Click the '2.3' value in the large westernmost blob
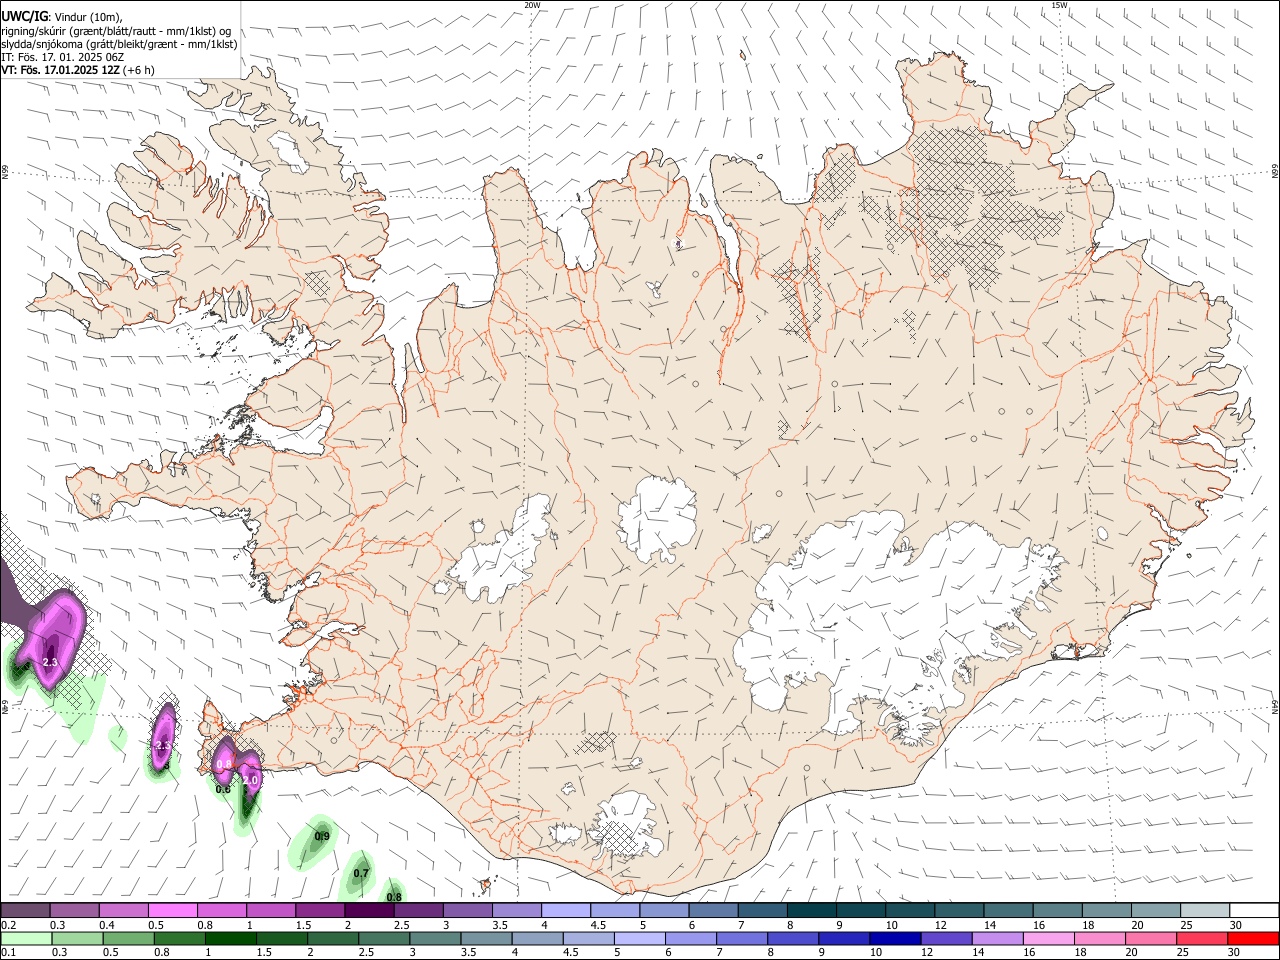 coord(51,662)
